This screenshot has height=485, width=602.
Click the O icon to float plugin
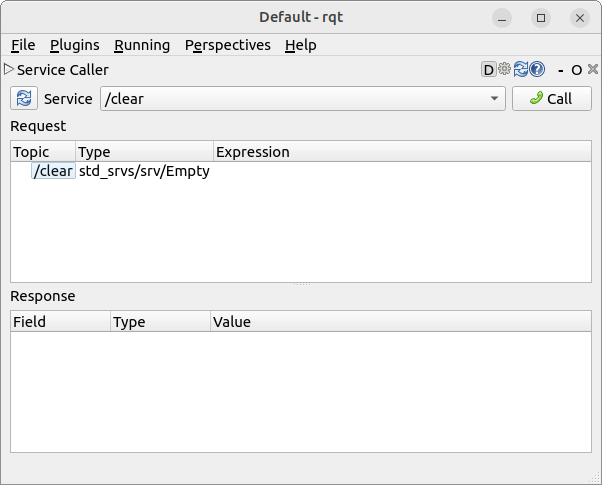click(577, 70)
